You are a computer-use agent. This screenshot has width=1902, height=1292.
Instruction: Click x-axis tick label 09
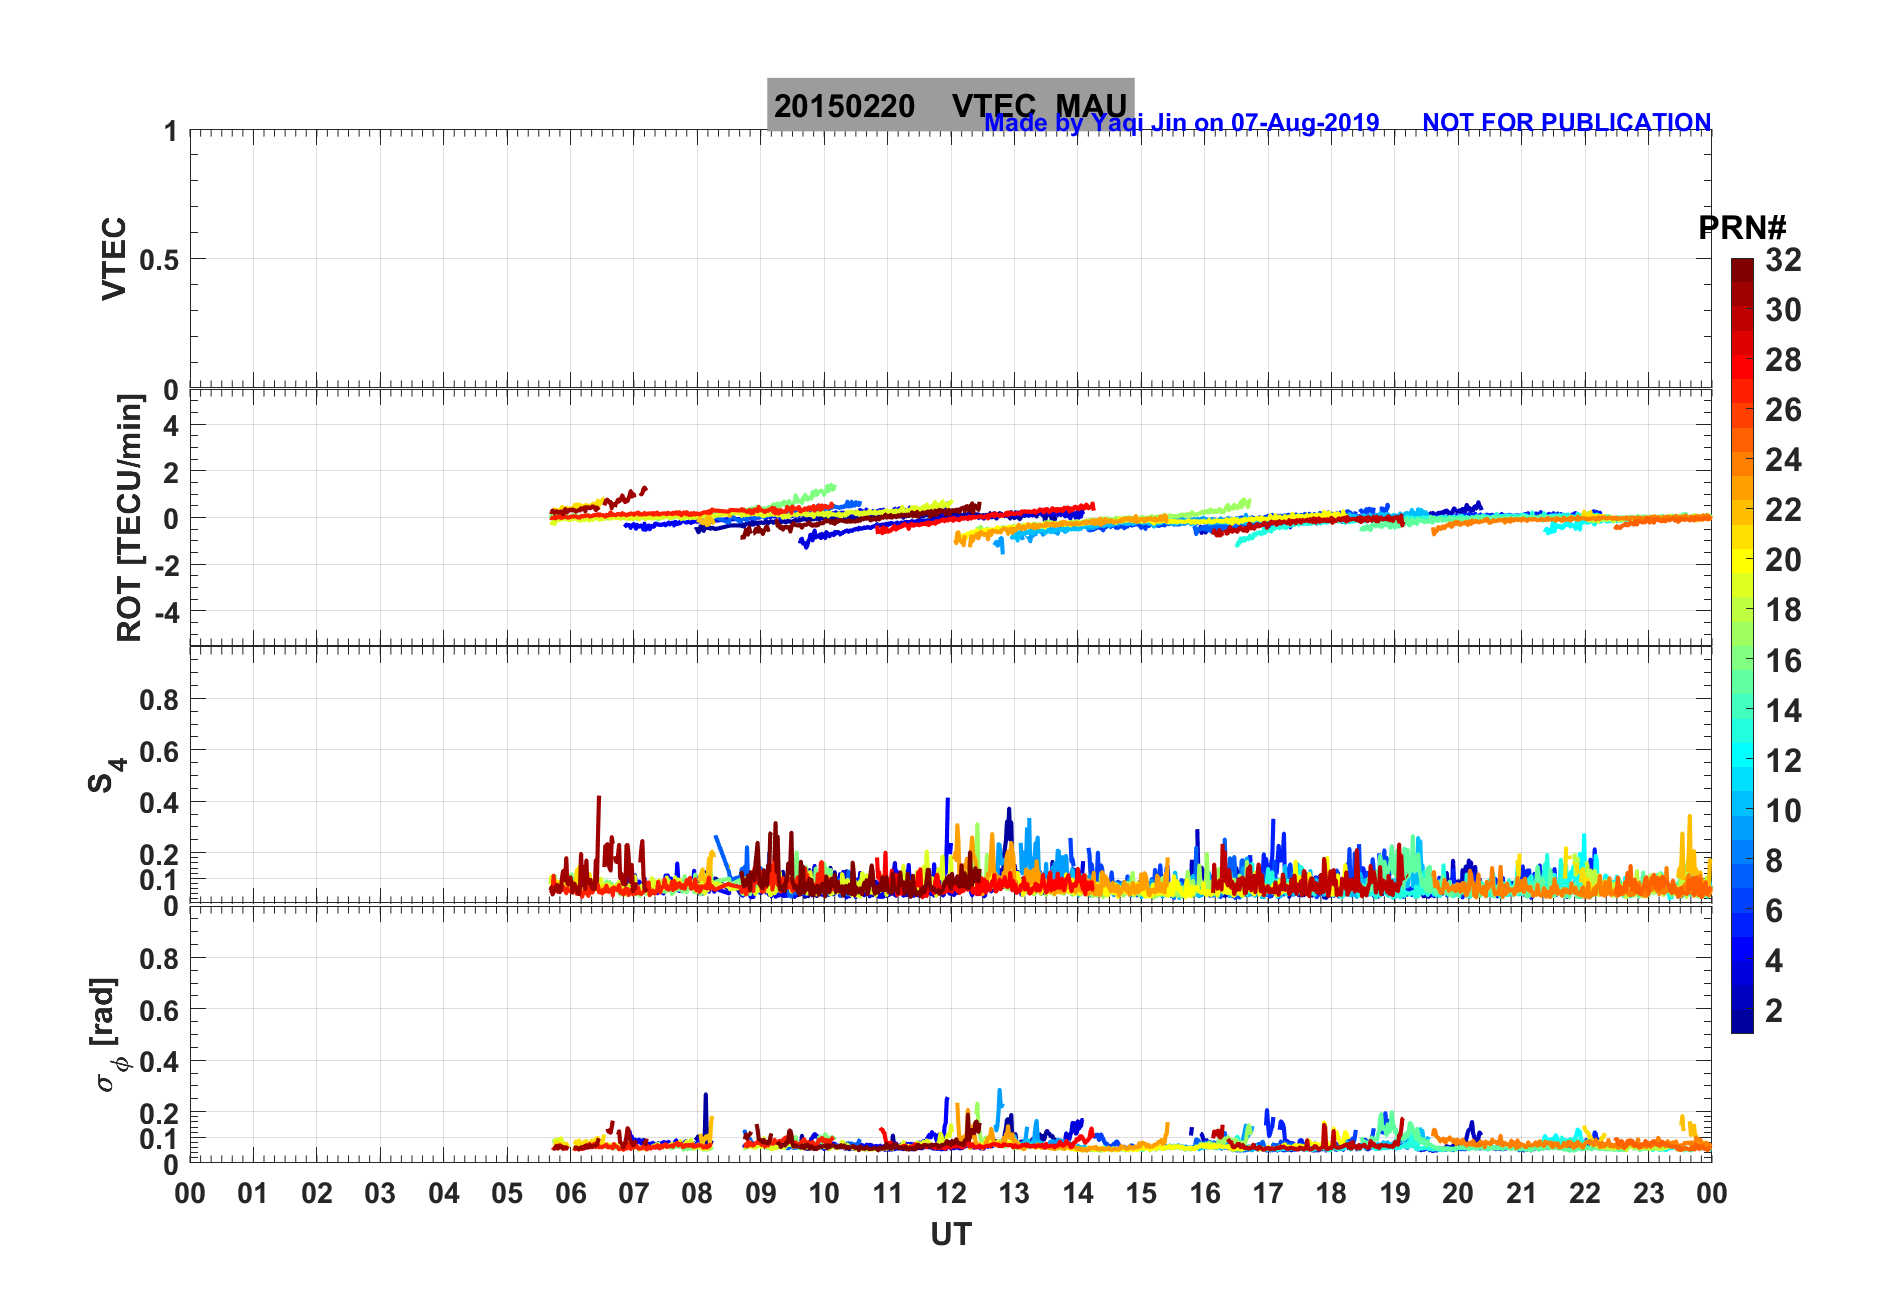(761, 1193)
